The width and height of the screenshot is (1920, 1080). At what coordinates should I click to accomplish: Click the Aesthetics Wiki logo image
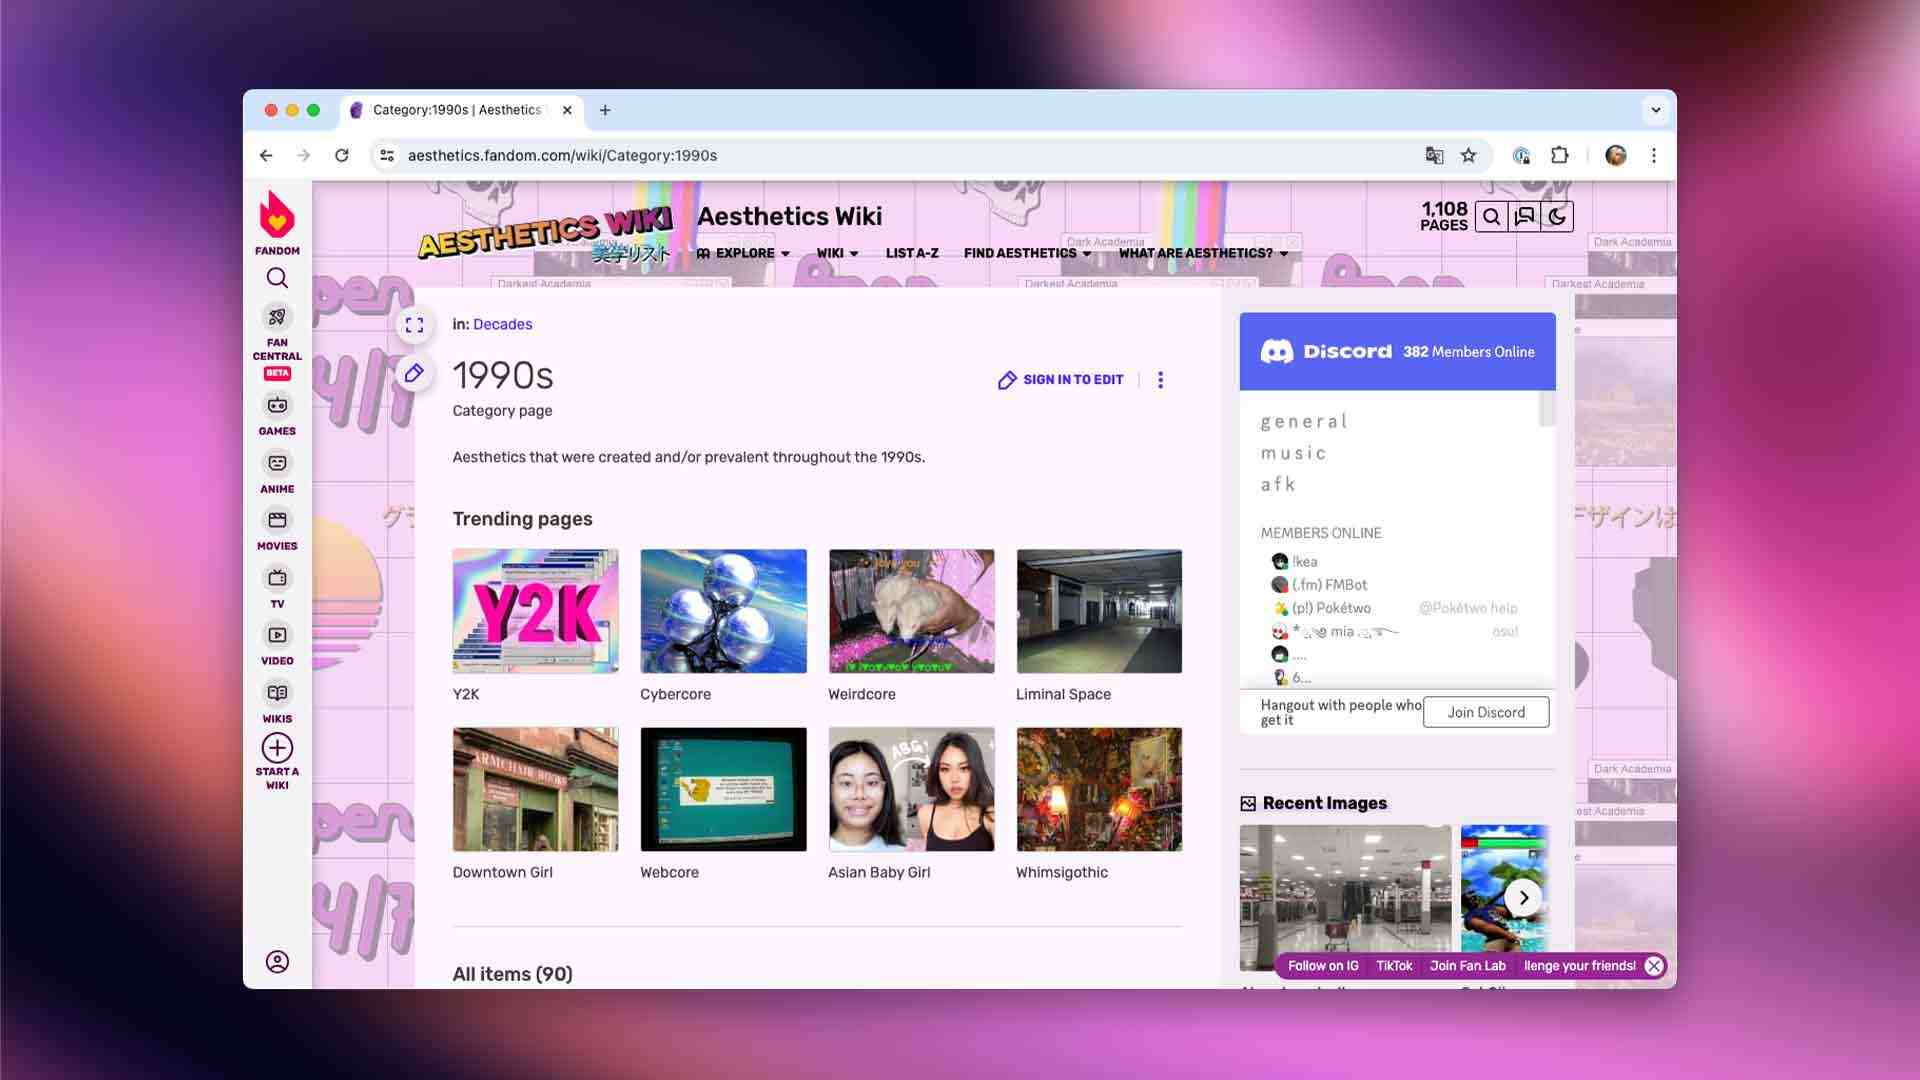click(x=546, y=235)
